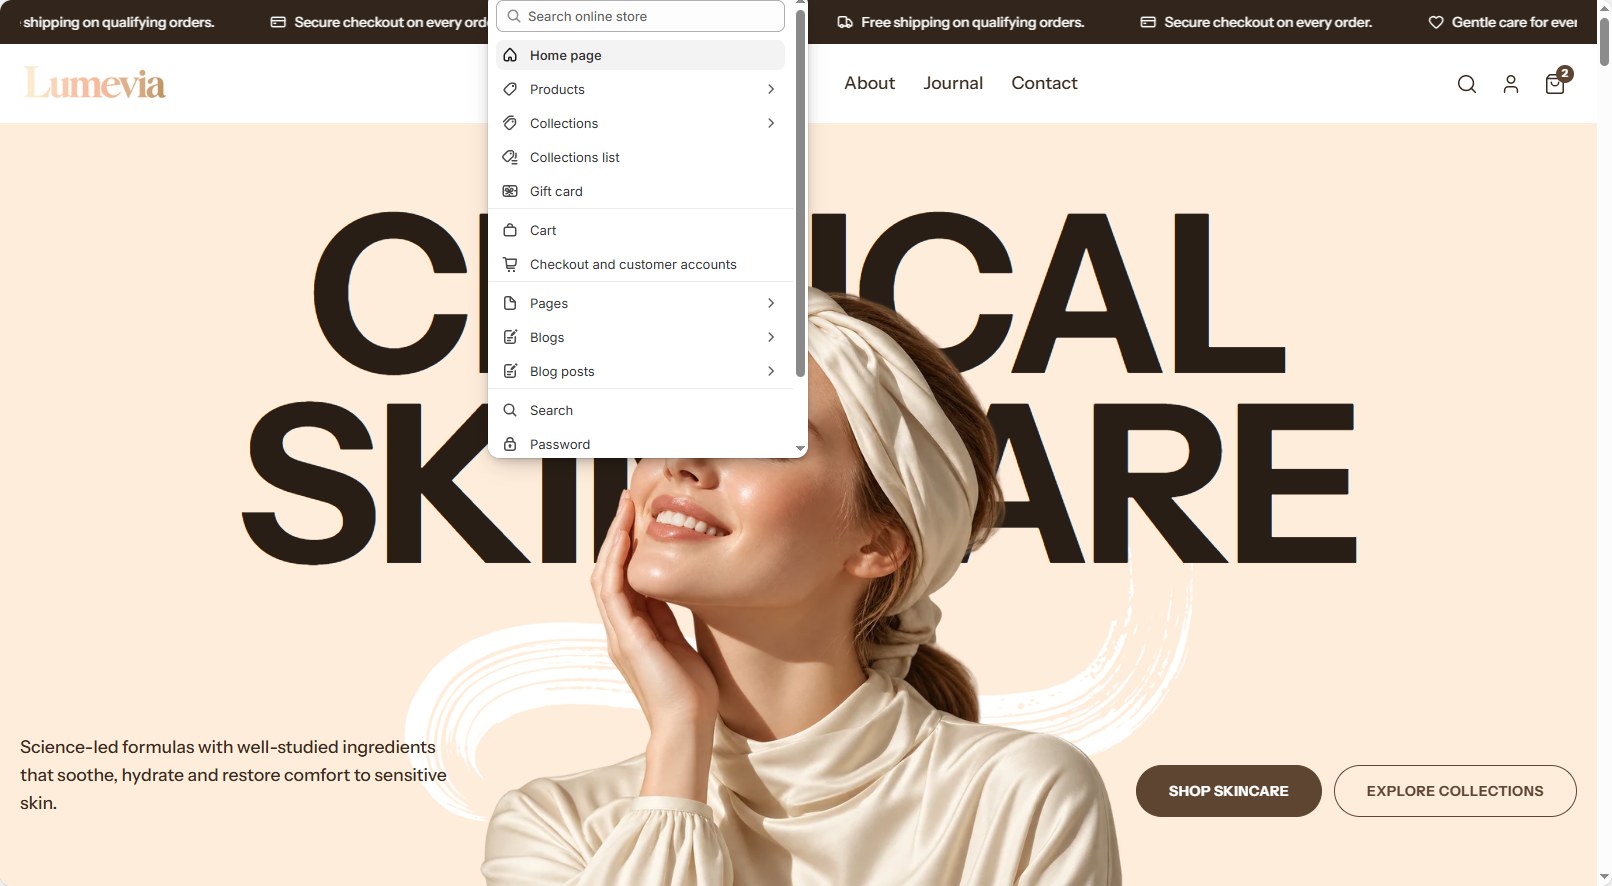Screen dimensions: 1612x886
Task: Expand the Products submenu chevron
Action: point(771,89)
